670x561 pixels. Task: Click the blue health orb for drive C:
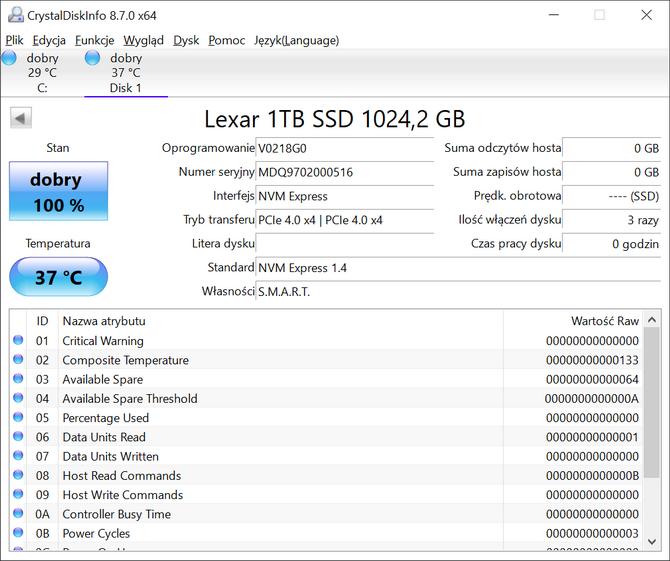(x=9, y=58)
